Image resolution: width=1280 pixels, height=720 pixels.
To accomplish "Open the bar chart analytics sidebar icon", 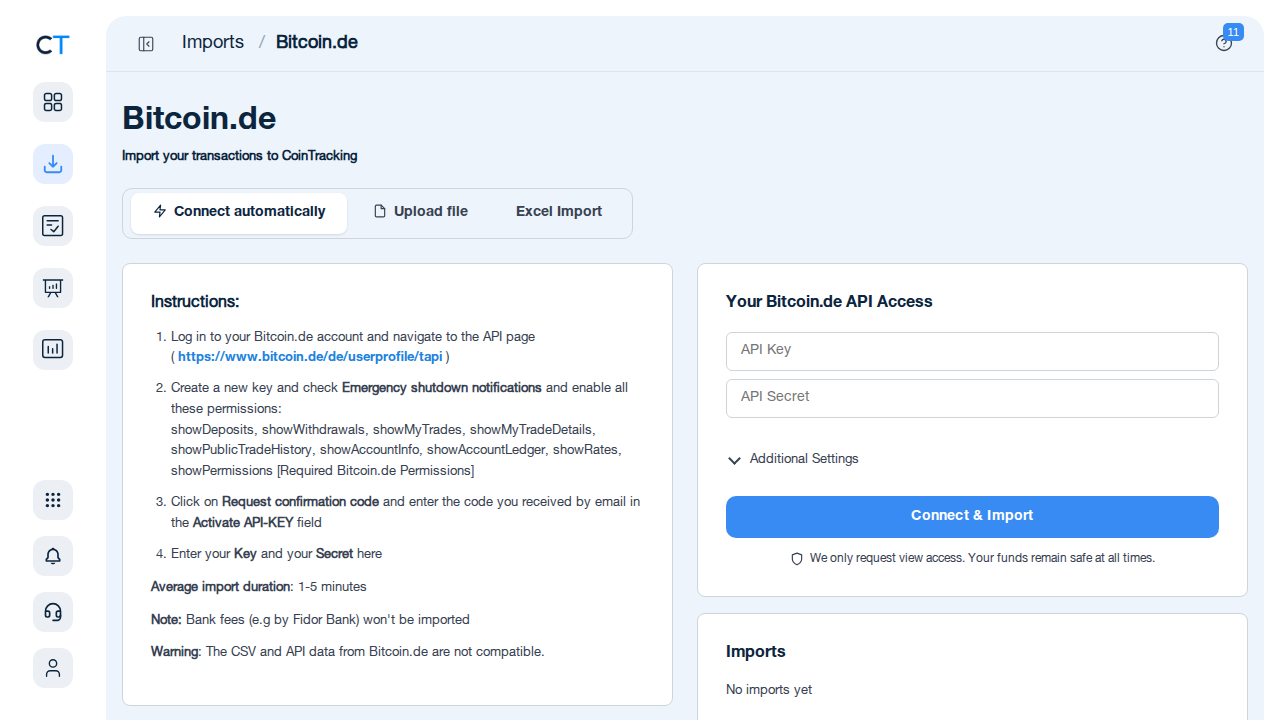I will pos(53,350).
